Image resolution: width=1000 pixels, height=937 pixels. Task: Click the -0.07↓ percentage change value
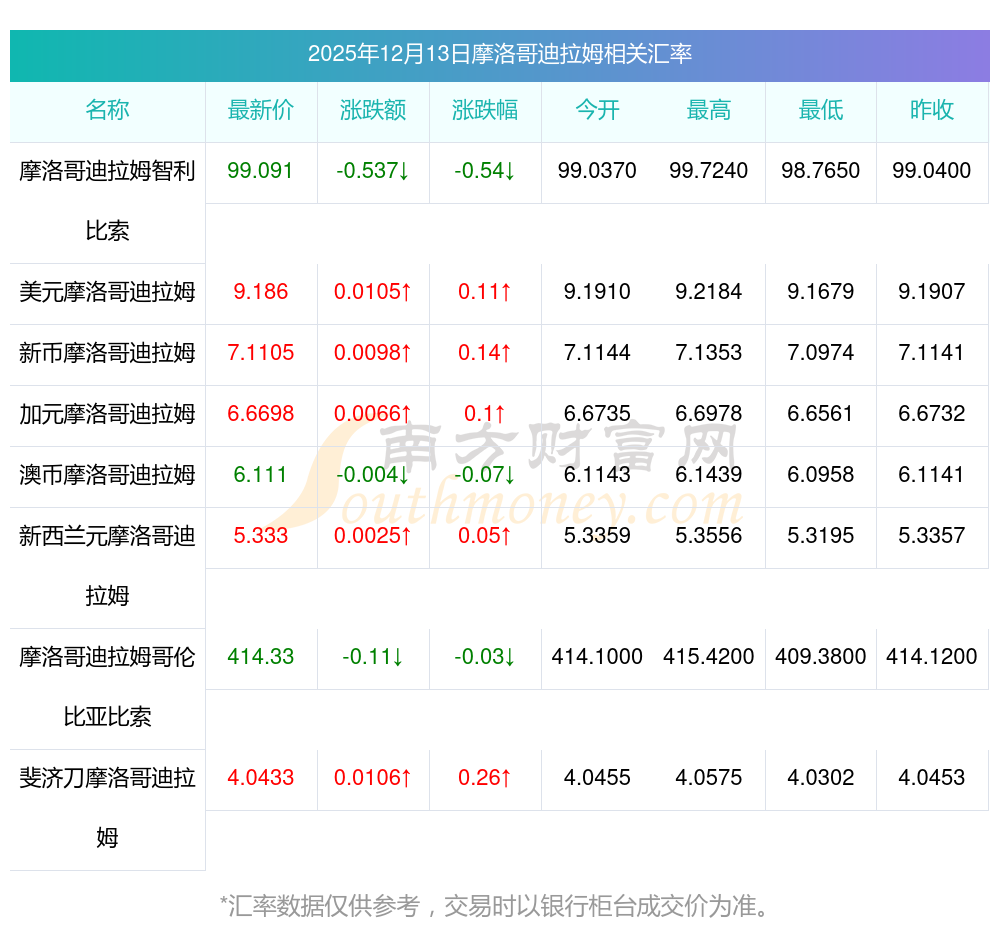[485, 475]
